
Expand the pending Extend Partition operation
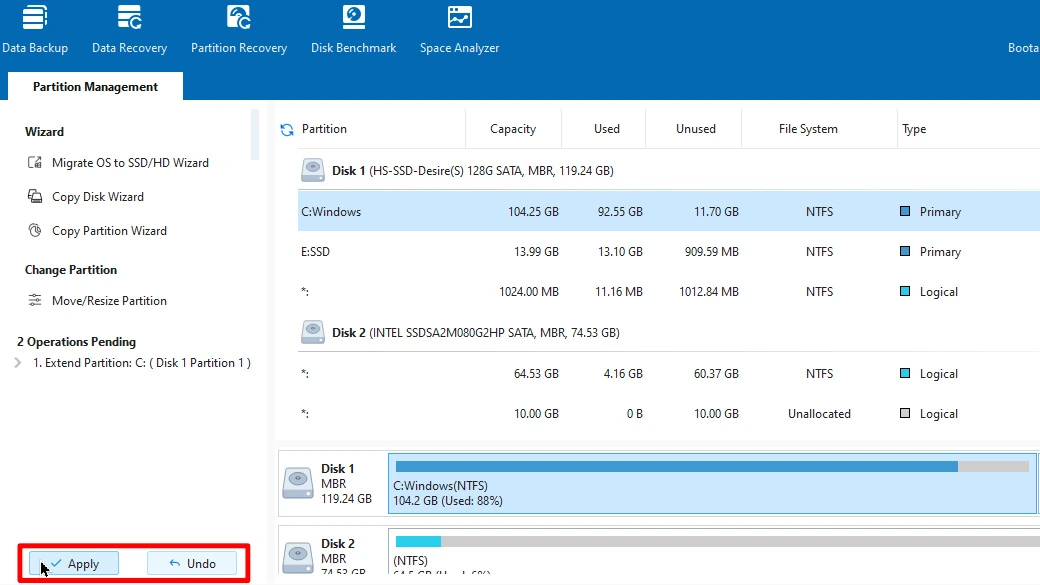(18, 363)
